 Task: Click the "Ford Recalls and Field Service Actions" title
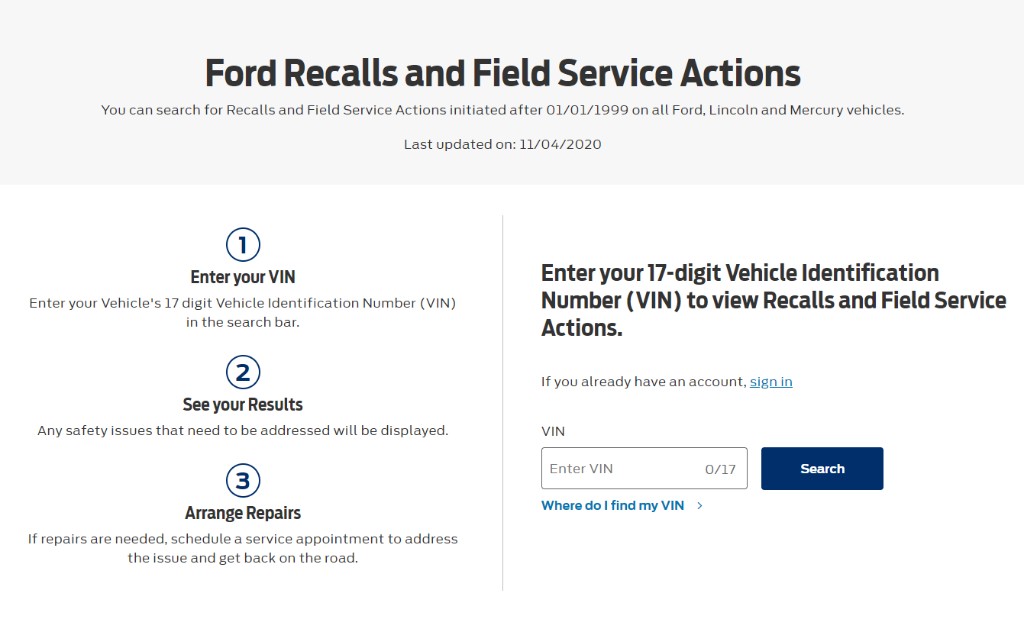click(503, 73)
